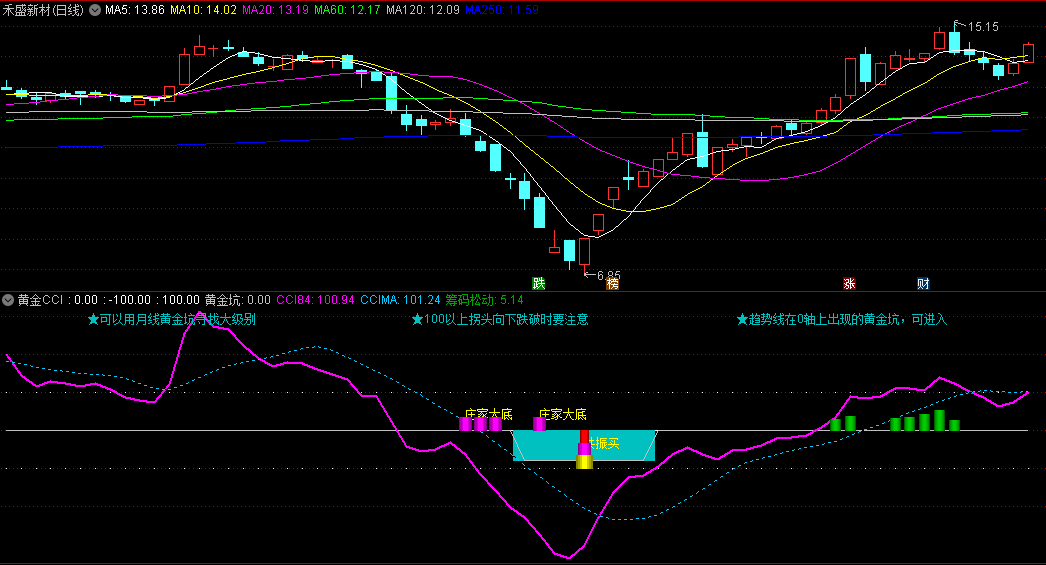This screenshot has width=1046, height=565.
Task: Click the second 庄家大底 signal label
Action: [x=563, y=414]
